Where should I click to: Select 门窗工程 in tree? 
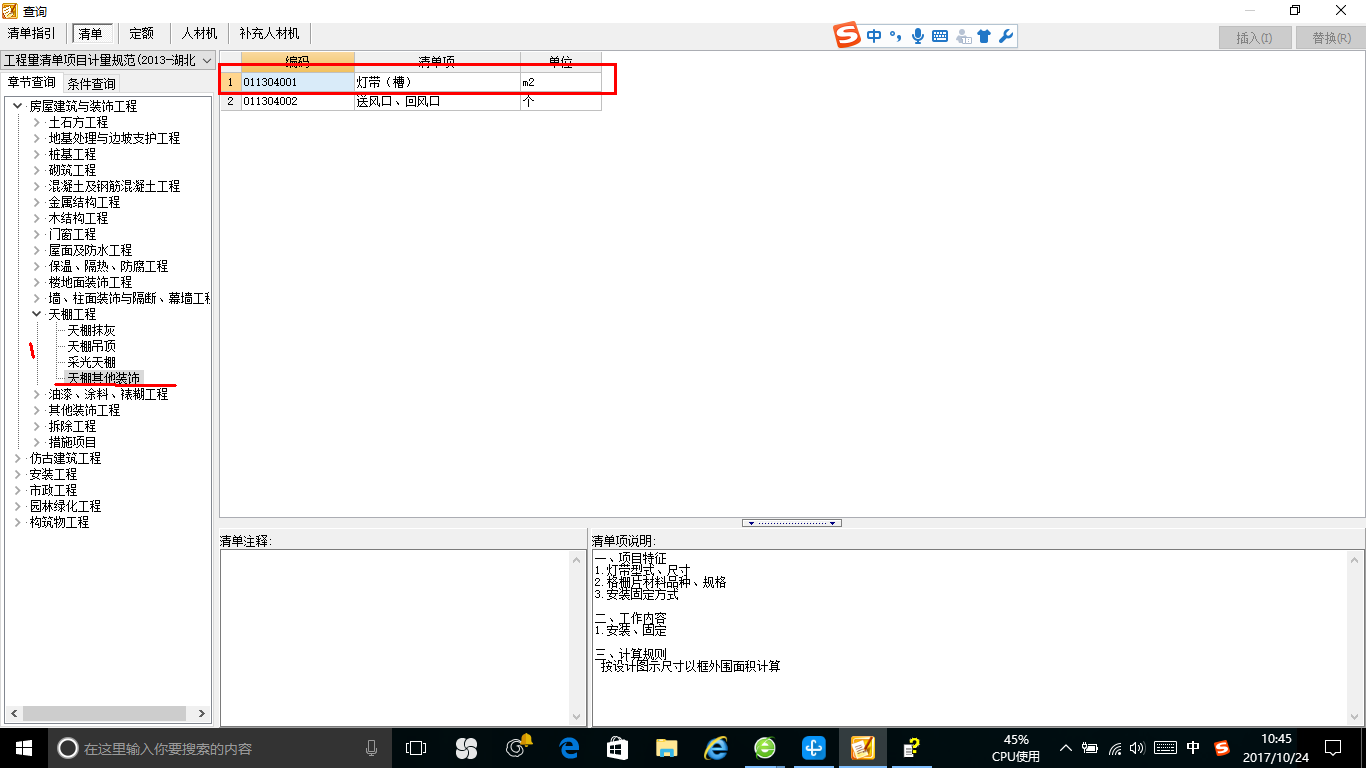tap(73, 234)
